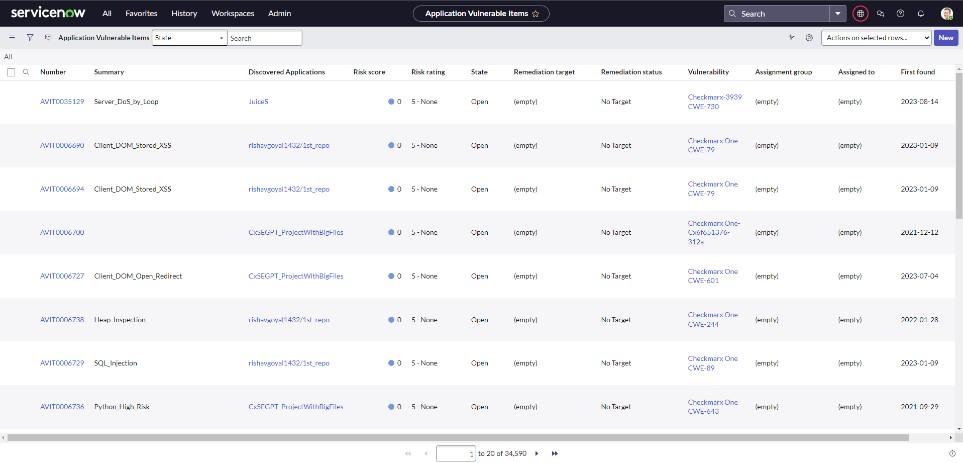
Task: Sort by the Number column header
Action: [53, 72]
